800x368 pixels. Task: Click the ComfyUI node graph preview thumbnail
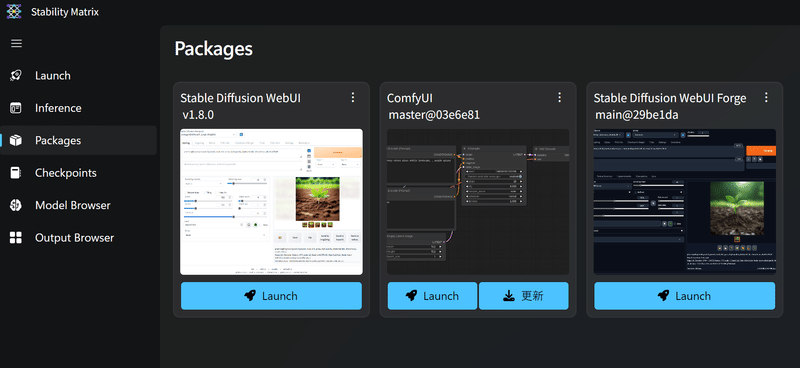click(478, 202)
